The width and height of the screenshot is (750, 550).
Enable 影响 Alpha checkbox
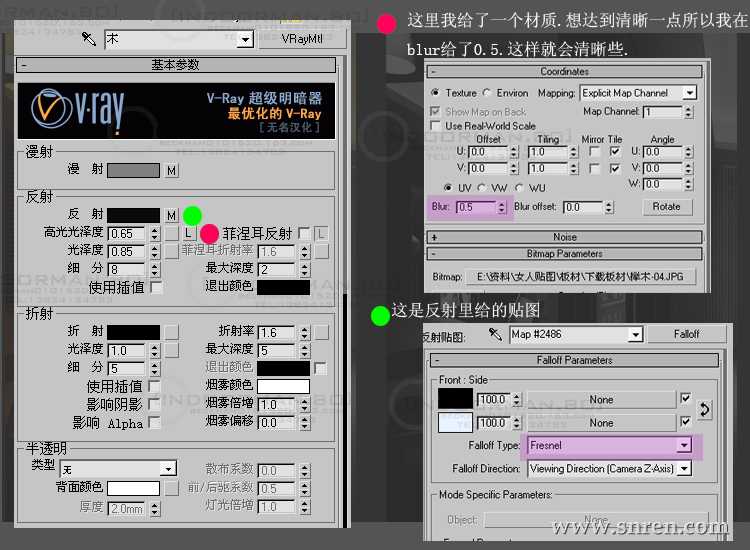[x=154, y=422]
